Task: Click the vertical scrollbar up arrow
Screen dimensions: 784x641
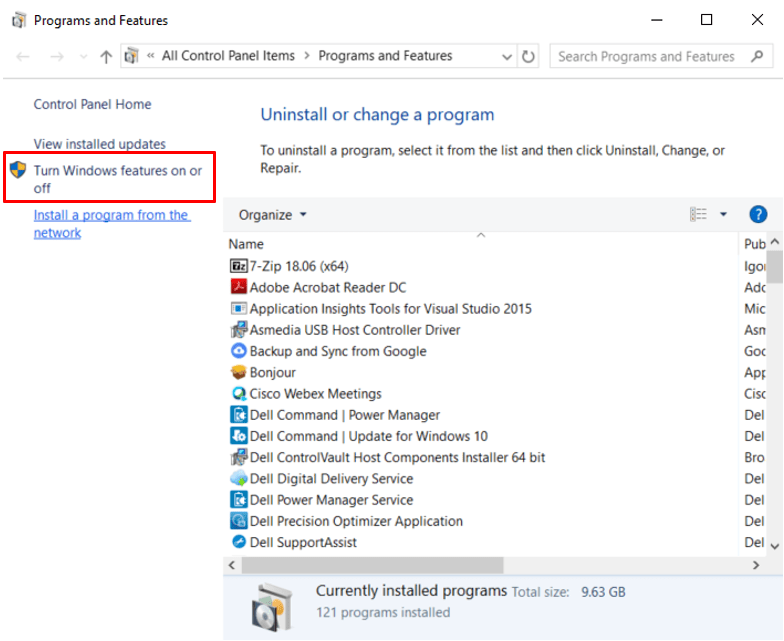Action: pyautogui.click(x=775, y=241)
